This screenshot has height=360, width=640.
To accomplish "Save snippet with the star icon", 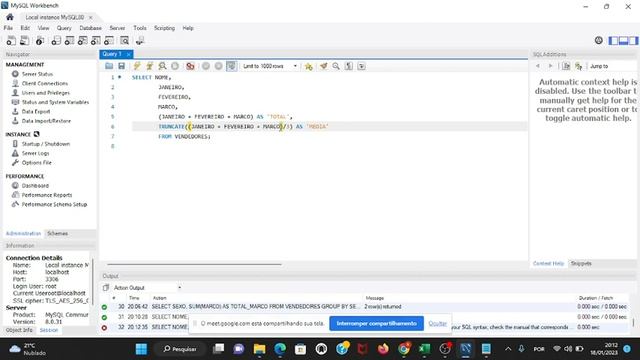I will (x=309, y=66).
